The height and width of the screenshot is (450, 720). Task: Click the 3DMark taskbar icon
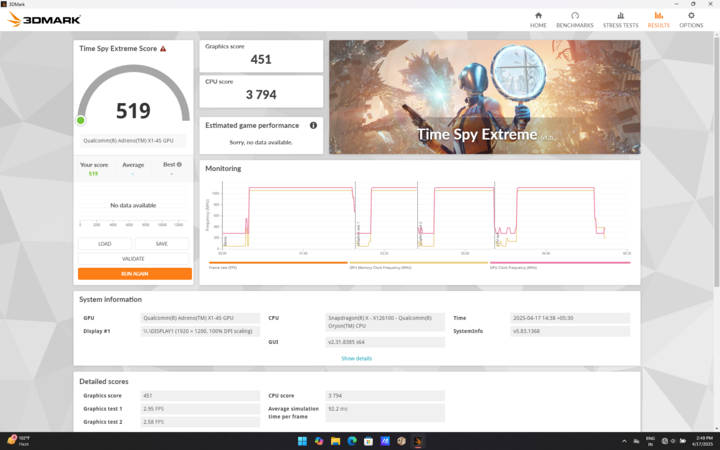418,441
